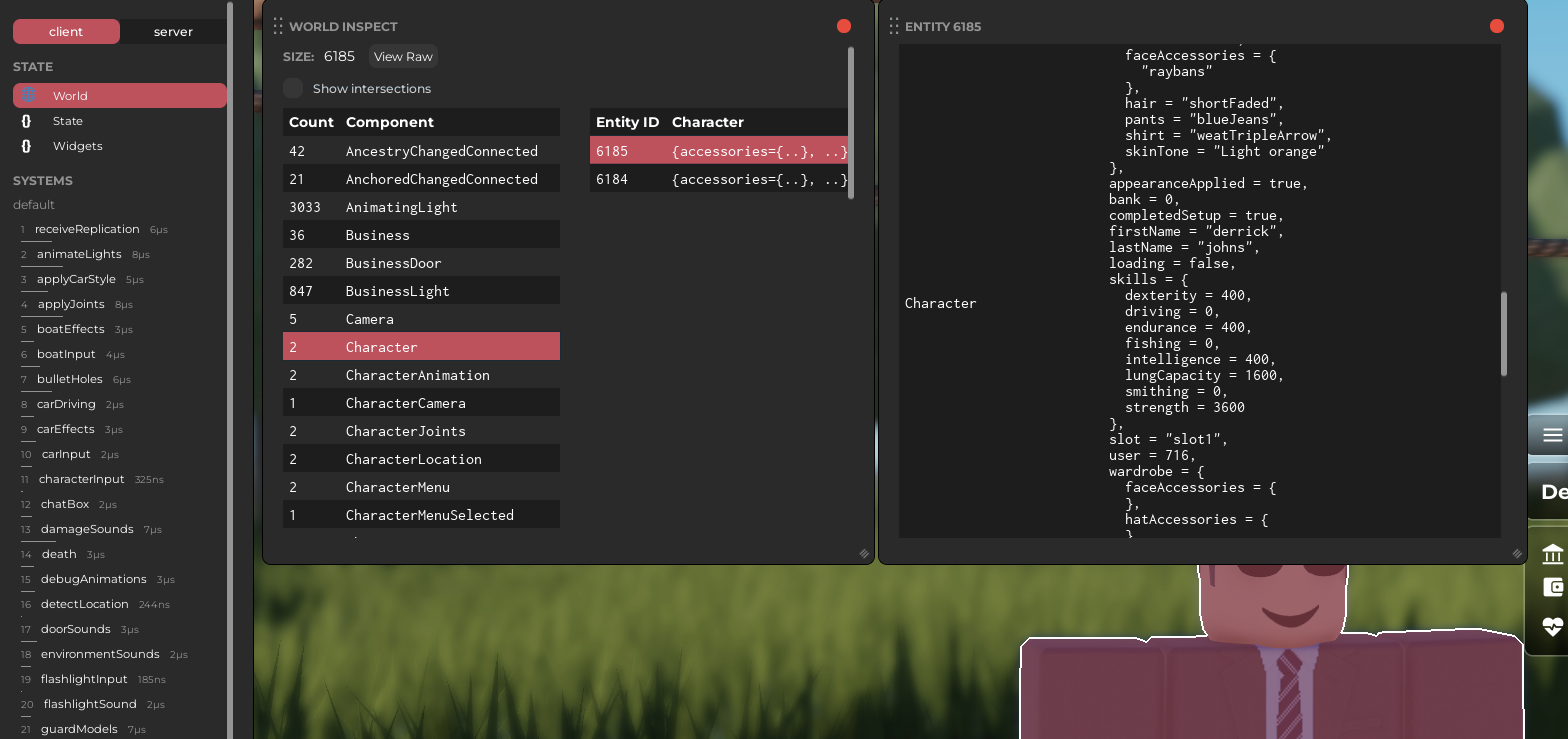Image resolution: width=1568 pixels, height=739 pixels.
Task: Select the Camera component row
Action: [421, 319]
